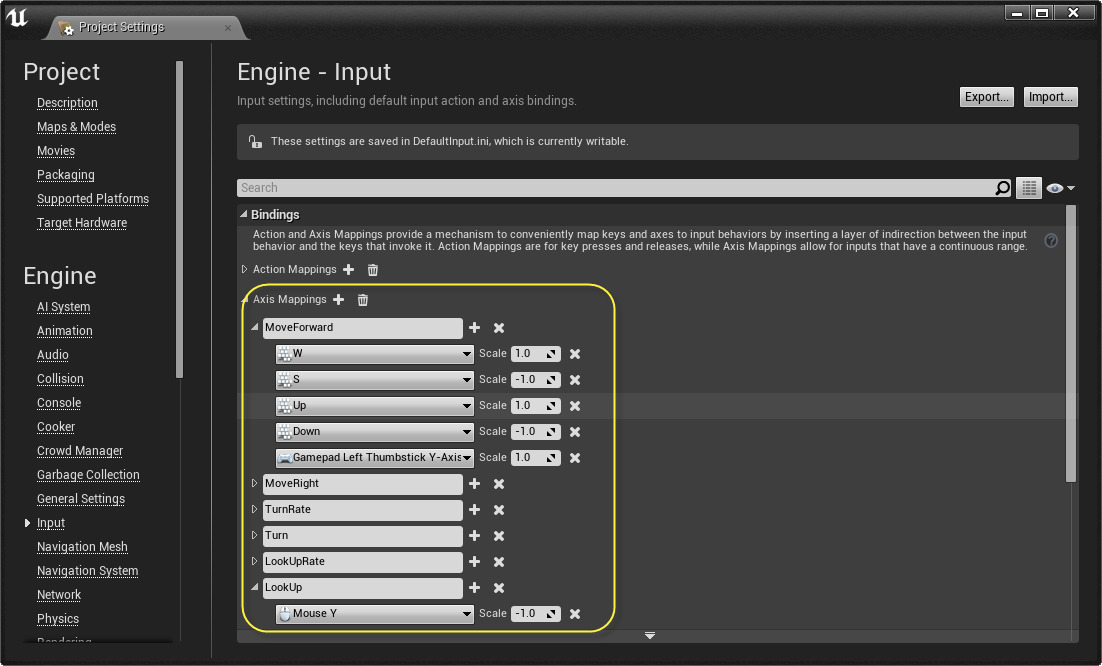Delete all Axis Mappings with trash icon

[363, 300]
